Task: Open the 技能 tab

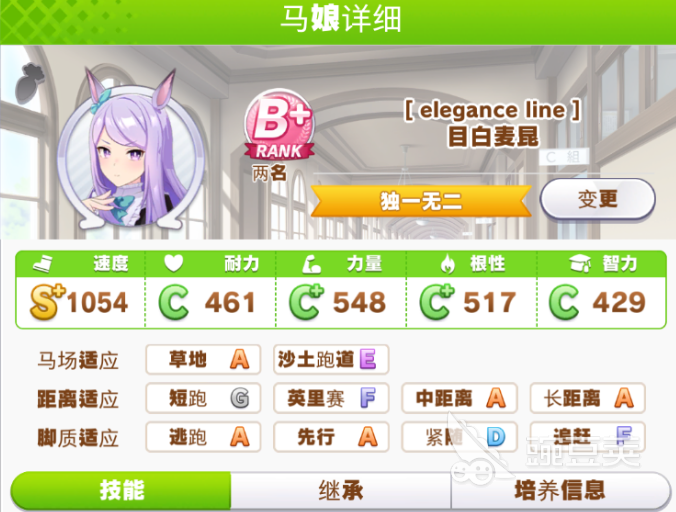Action: pos(121,490)
